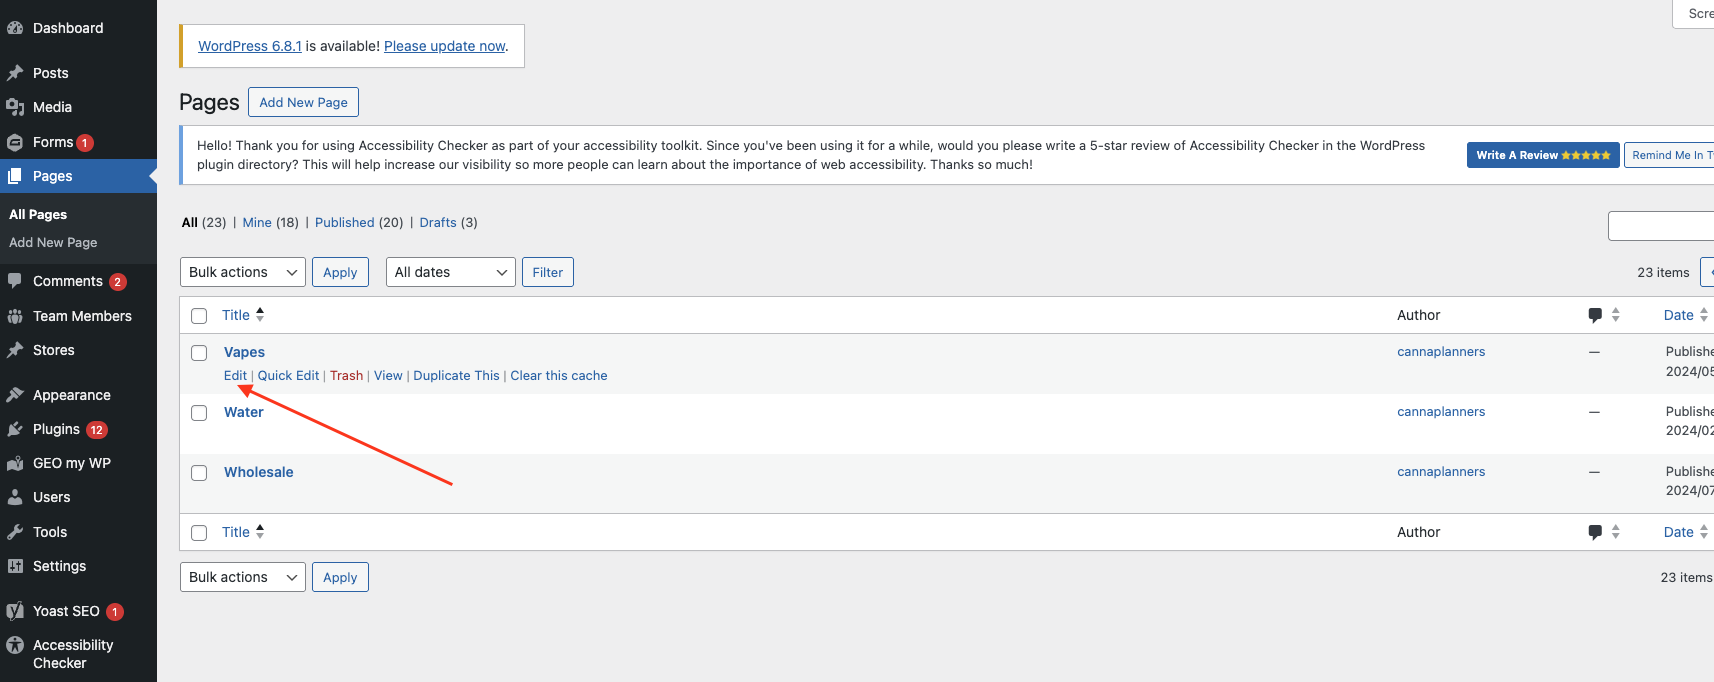The image size is (1714, 682).
Task: Click the bottom Apply button
Action: 340,577
